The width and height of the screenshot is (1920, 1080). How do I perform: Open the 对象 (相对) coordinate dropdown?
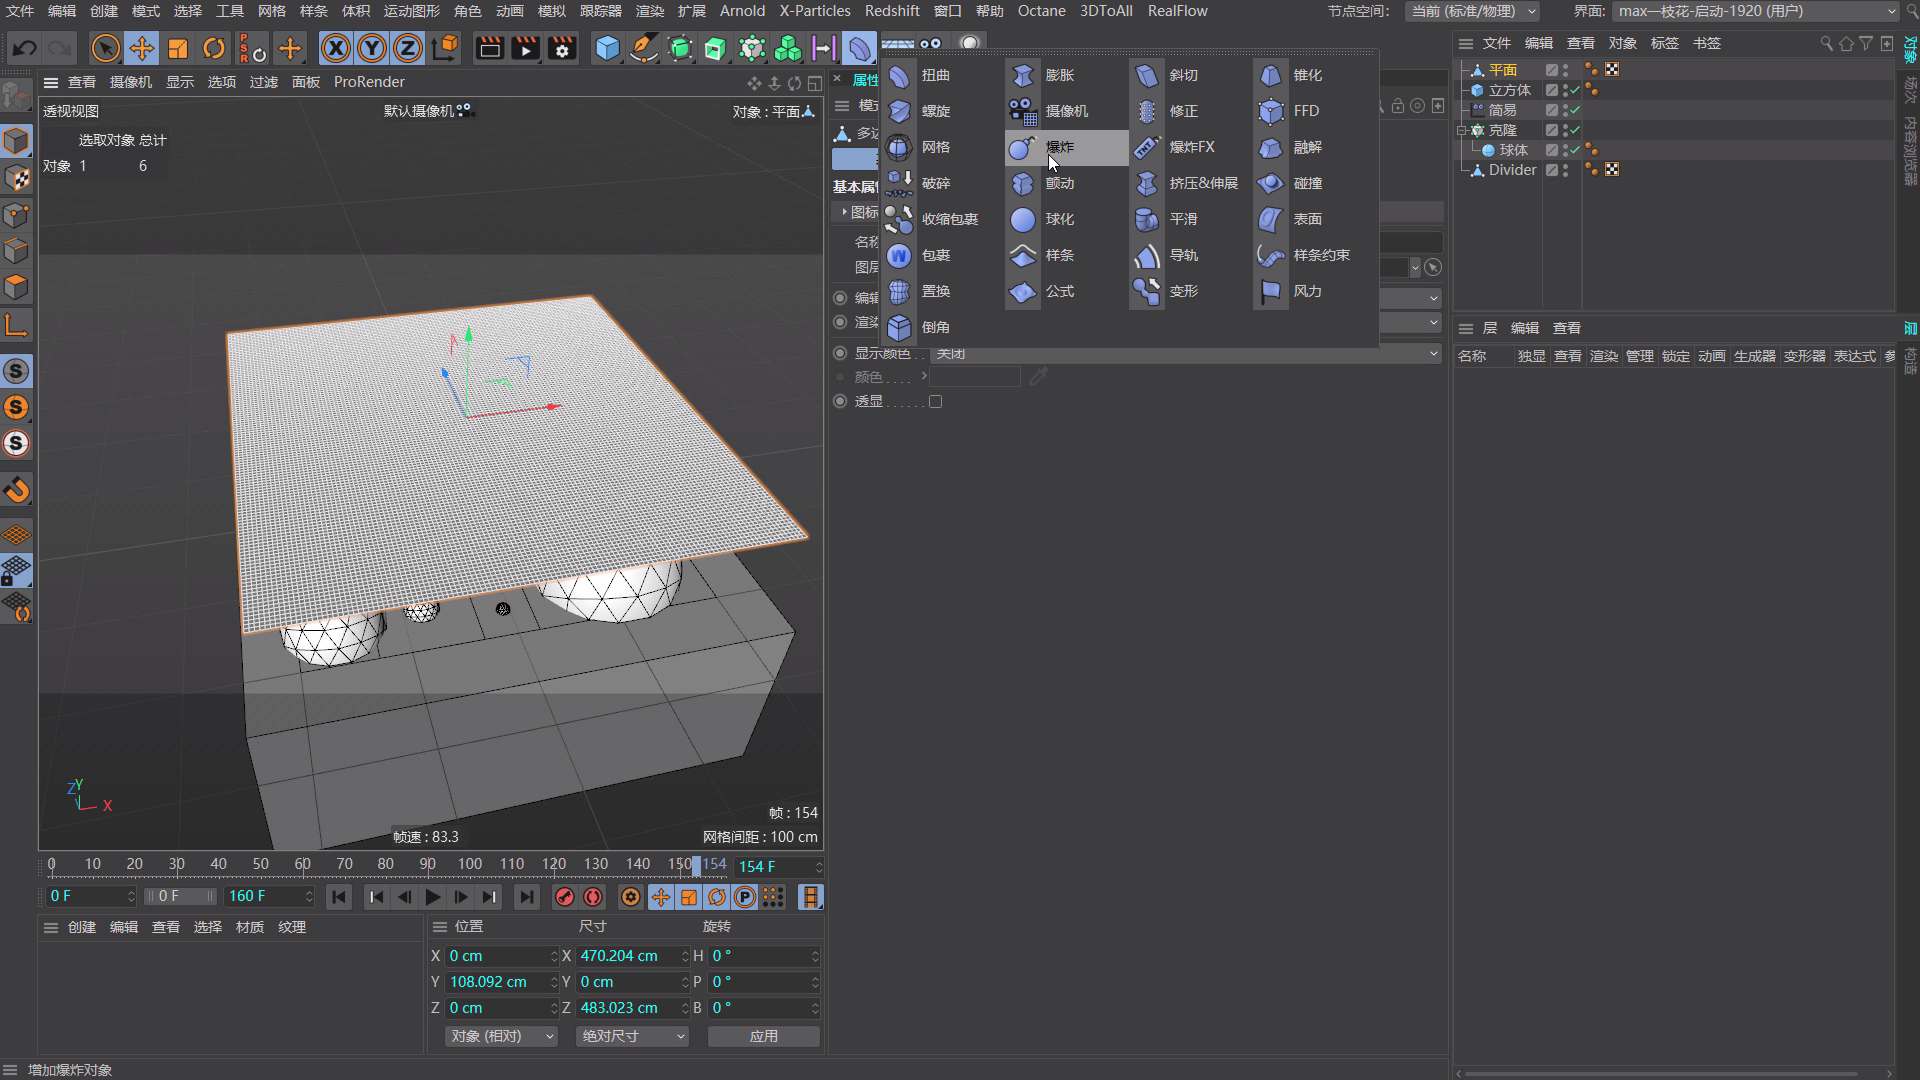(x=501, y=1036)
